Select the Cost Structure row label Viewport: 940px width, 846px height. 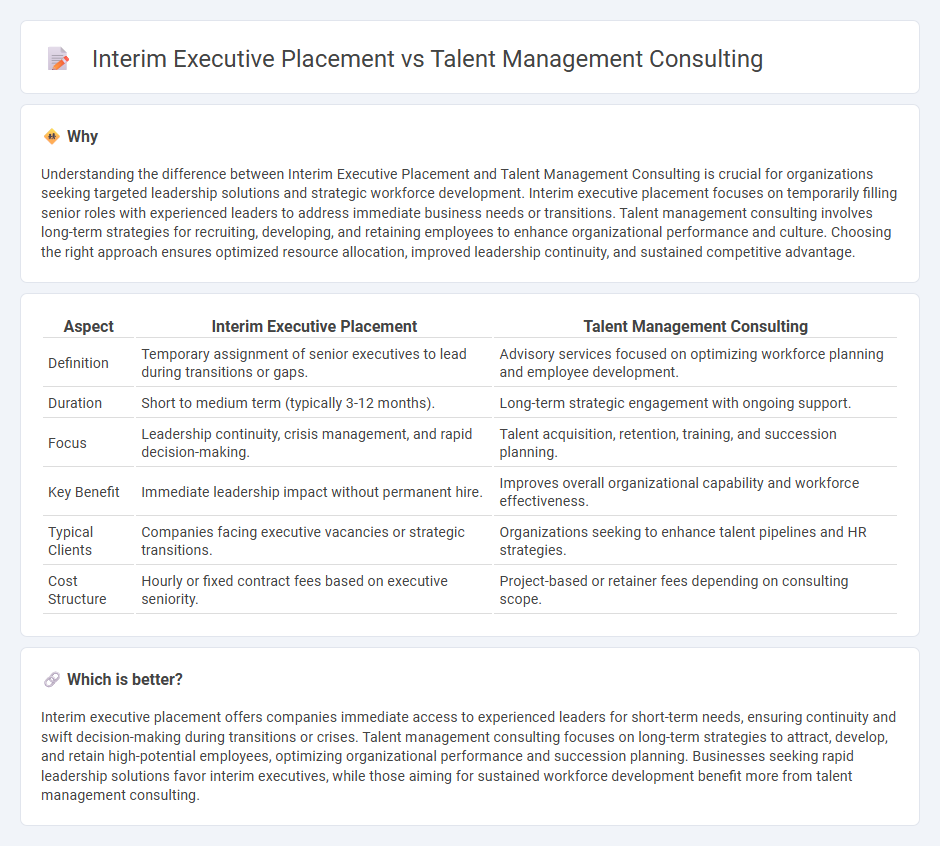click(77, 590)
